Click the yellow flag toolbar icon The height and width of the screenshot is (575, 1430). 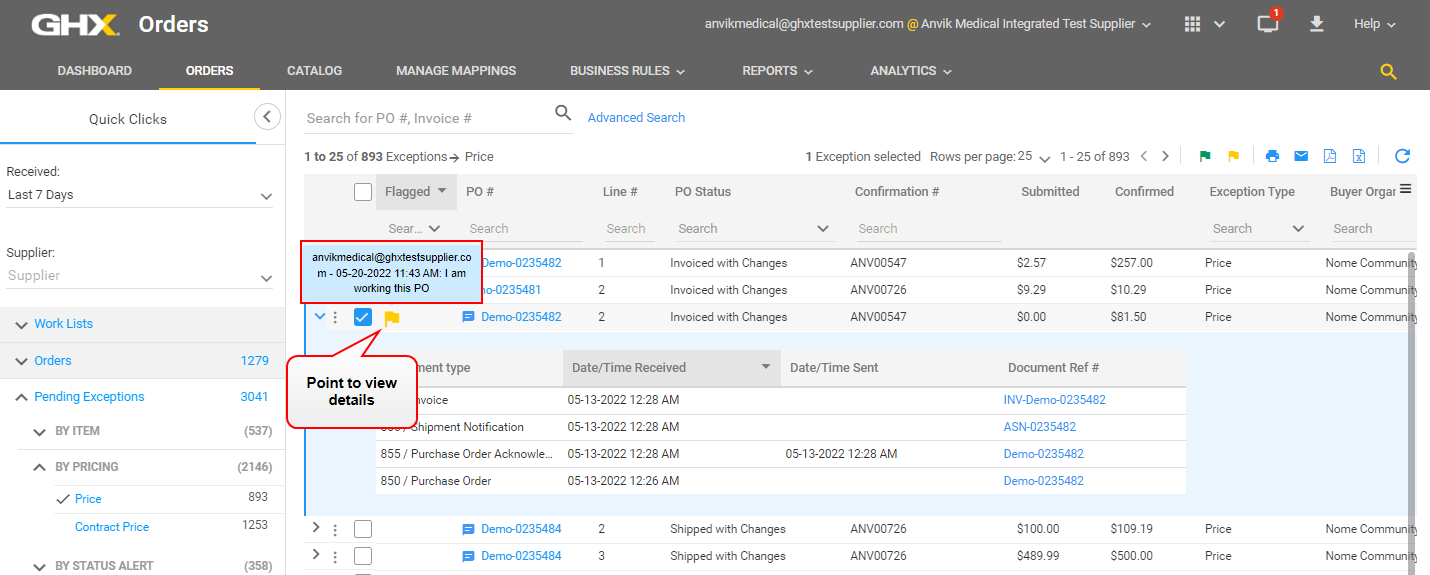click(1233, 156)
